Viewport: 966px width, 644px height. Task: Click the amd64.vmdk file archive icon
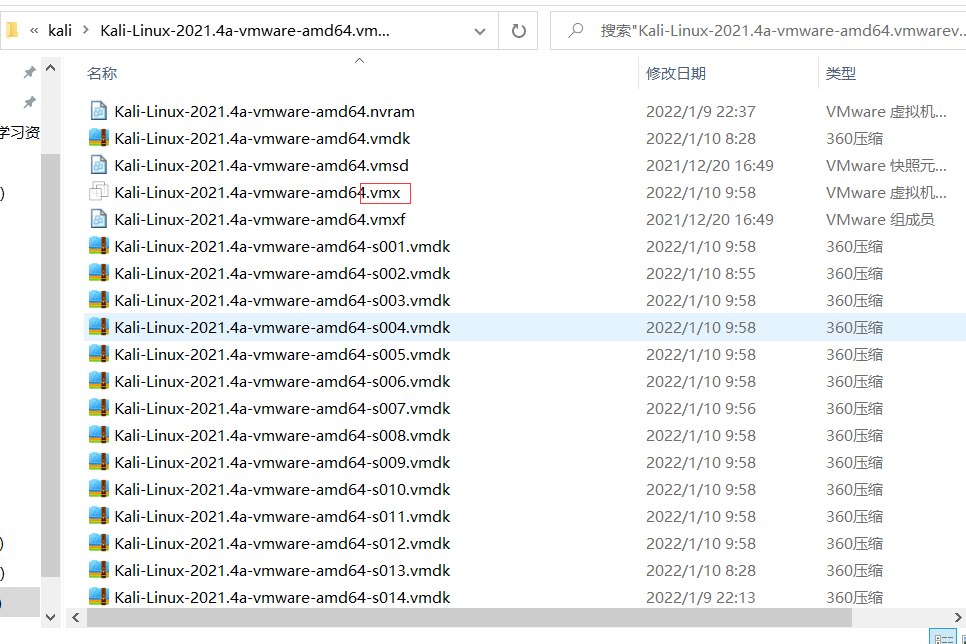coord(99,138)
